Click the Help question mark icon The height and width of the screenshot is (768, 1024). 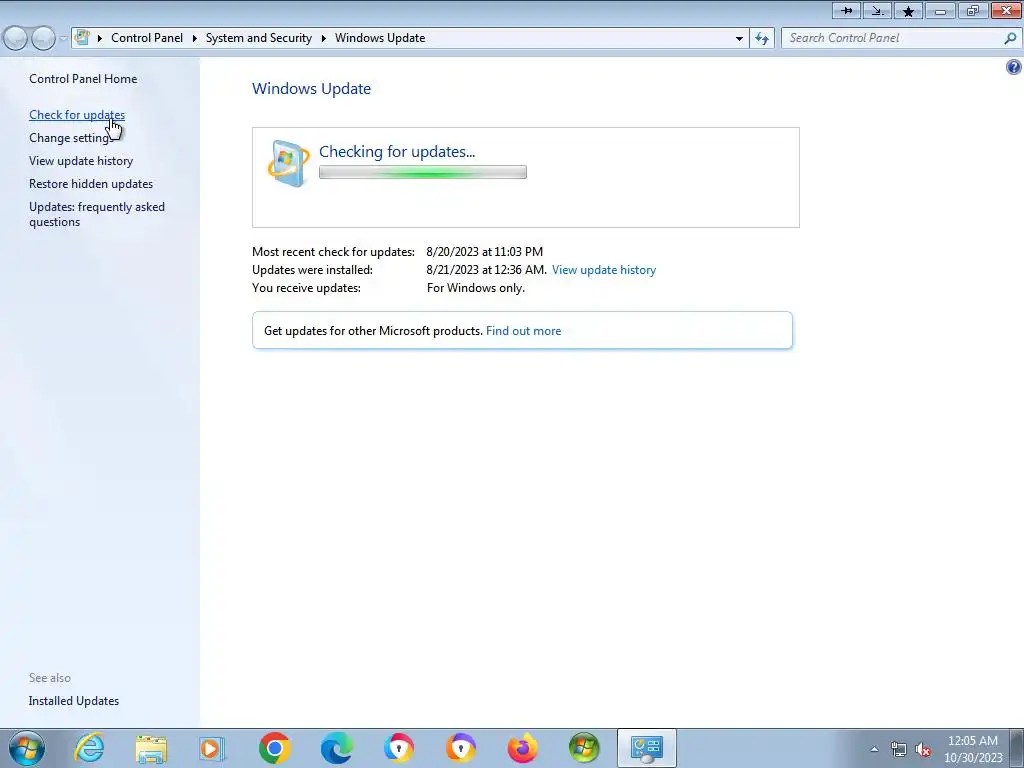point(1014,67)
